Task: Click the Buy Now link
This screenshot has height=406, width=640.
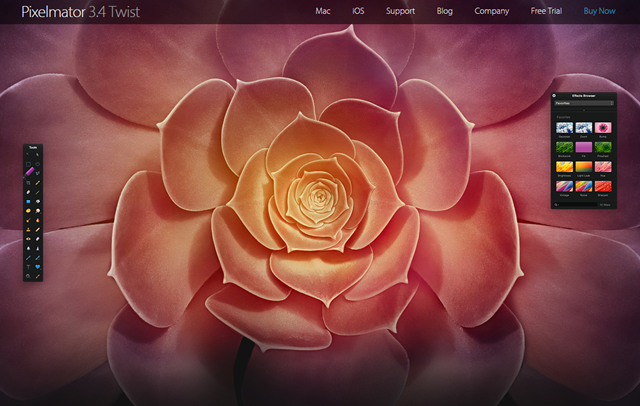Action: click(x=600, y=11)
